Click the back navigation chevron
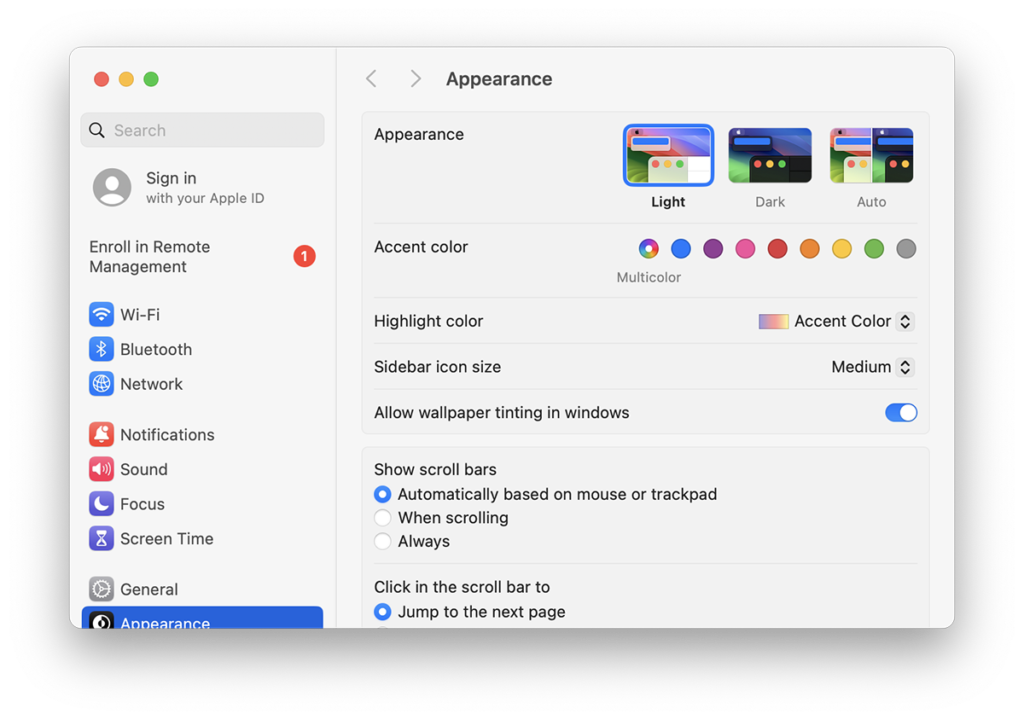The image size is (1024, 720). (371, 78)
